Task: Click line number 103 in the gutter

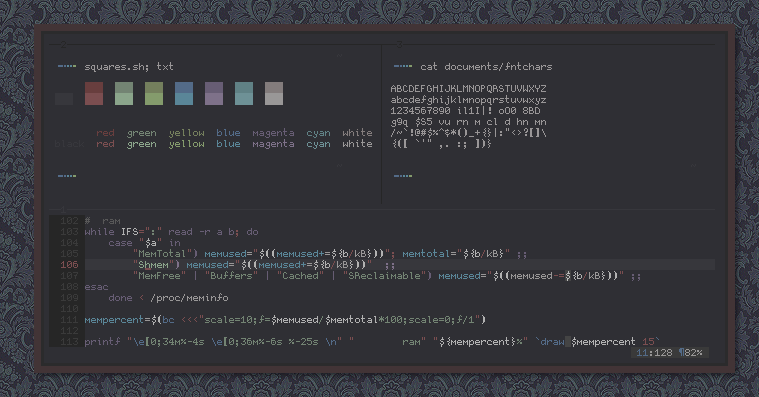Action: click(x=69, y=232)
